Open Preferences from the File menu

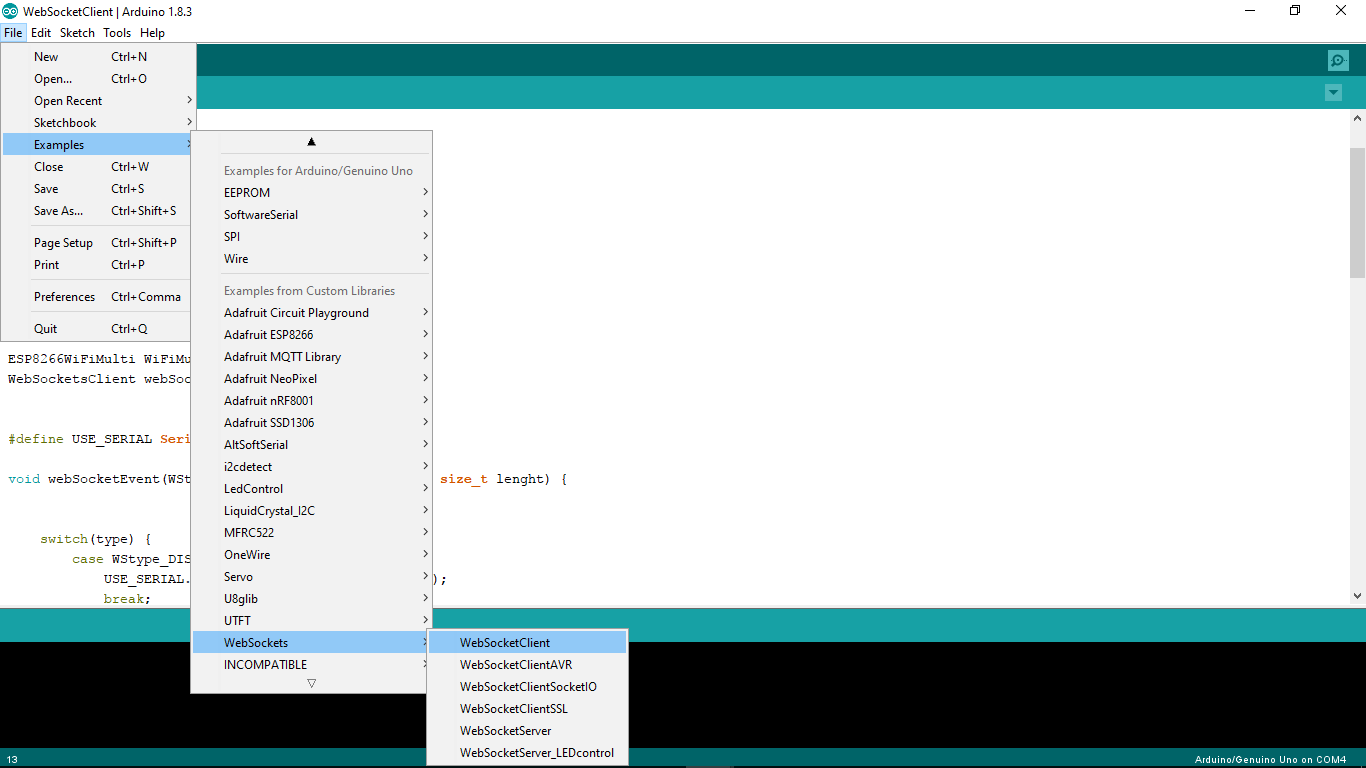64,296
